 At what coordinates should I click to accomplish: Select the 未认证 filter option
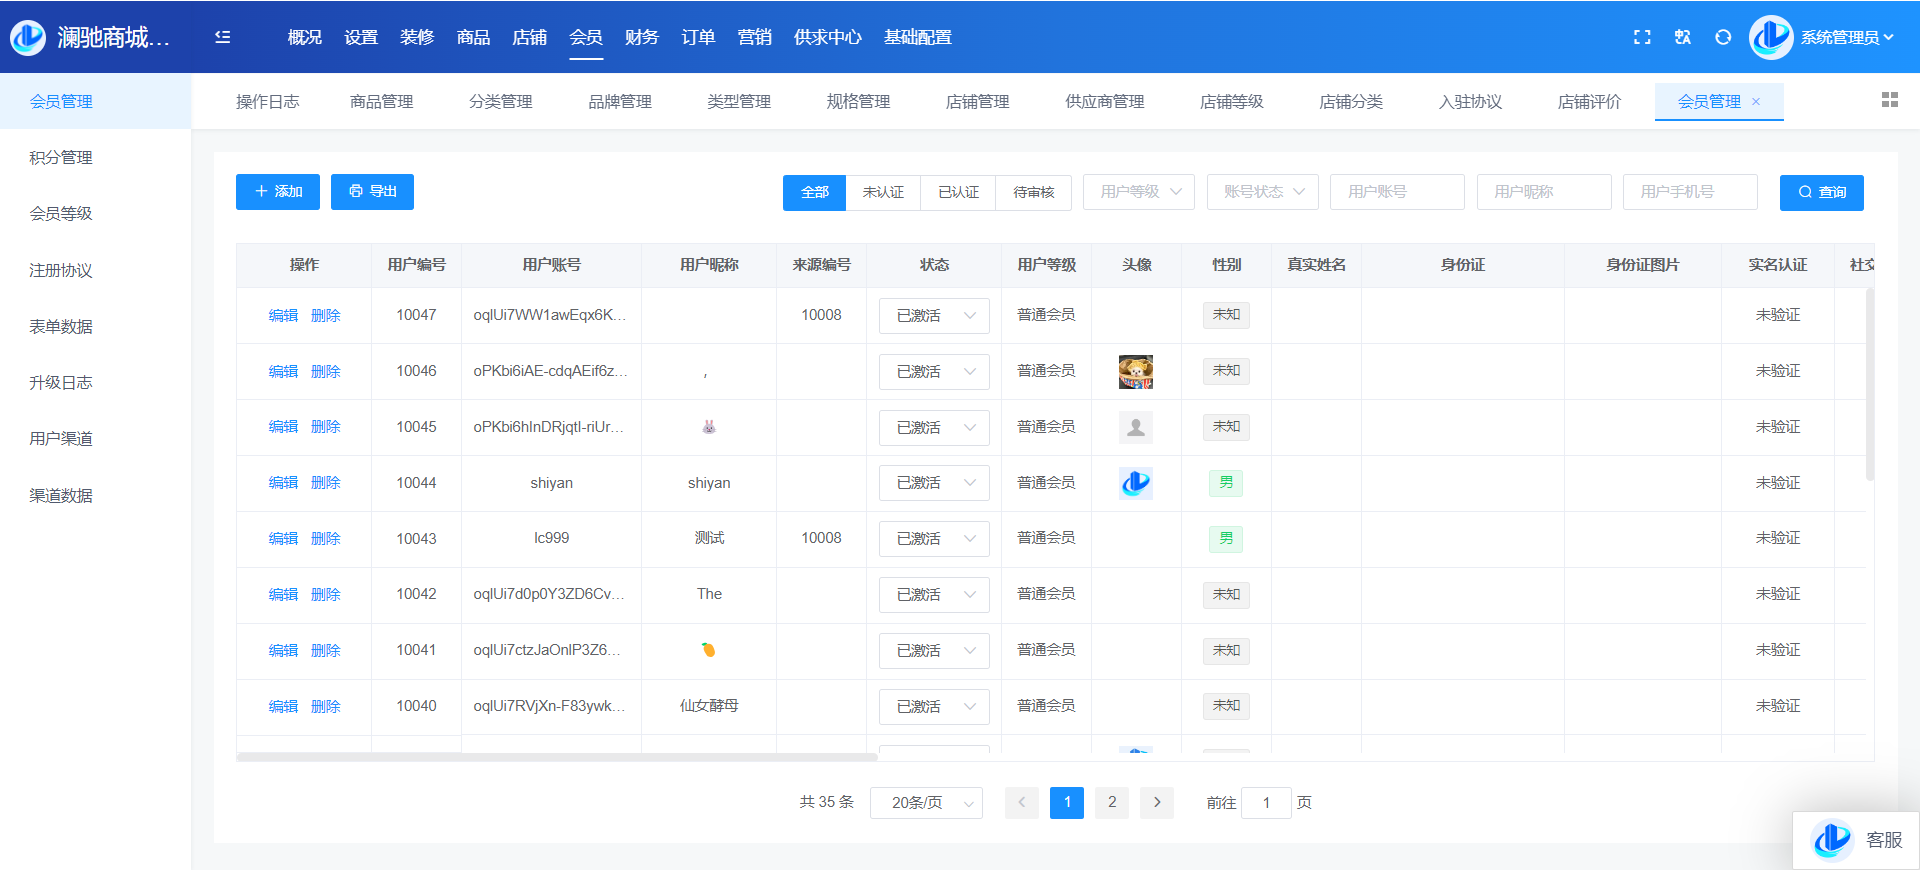[883, 192]
